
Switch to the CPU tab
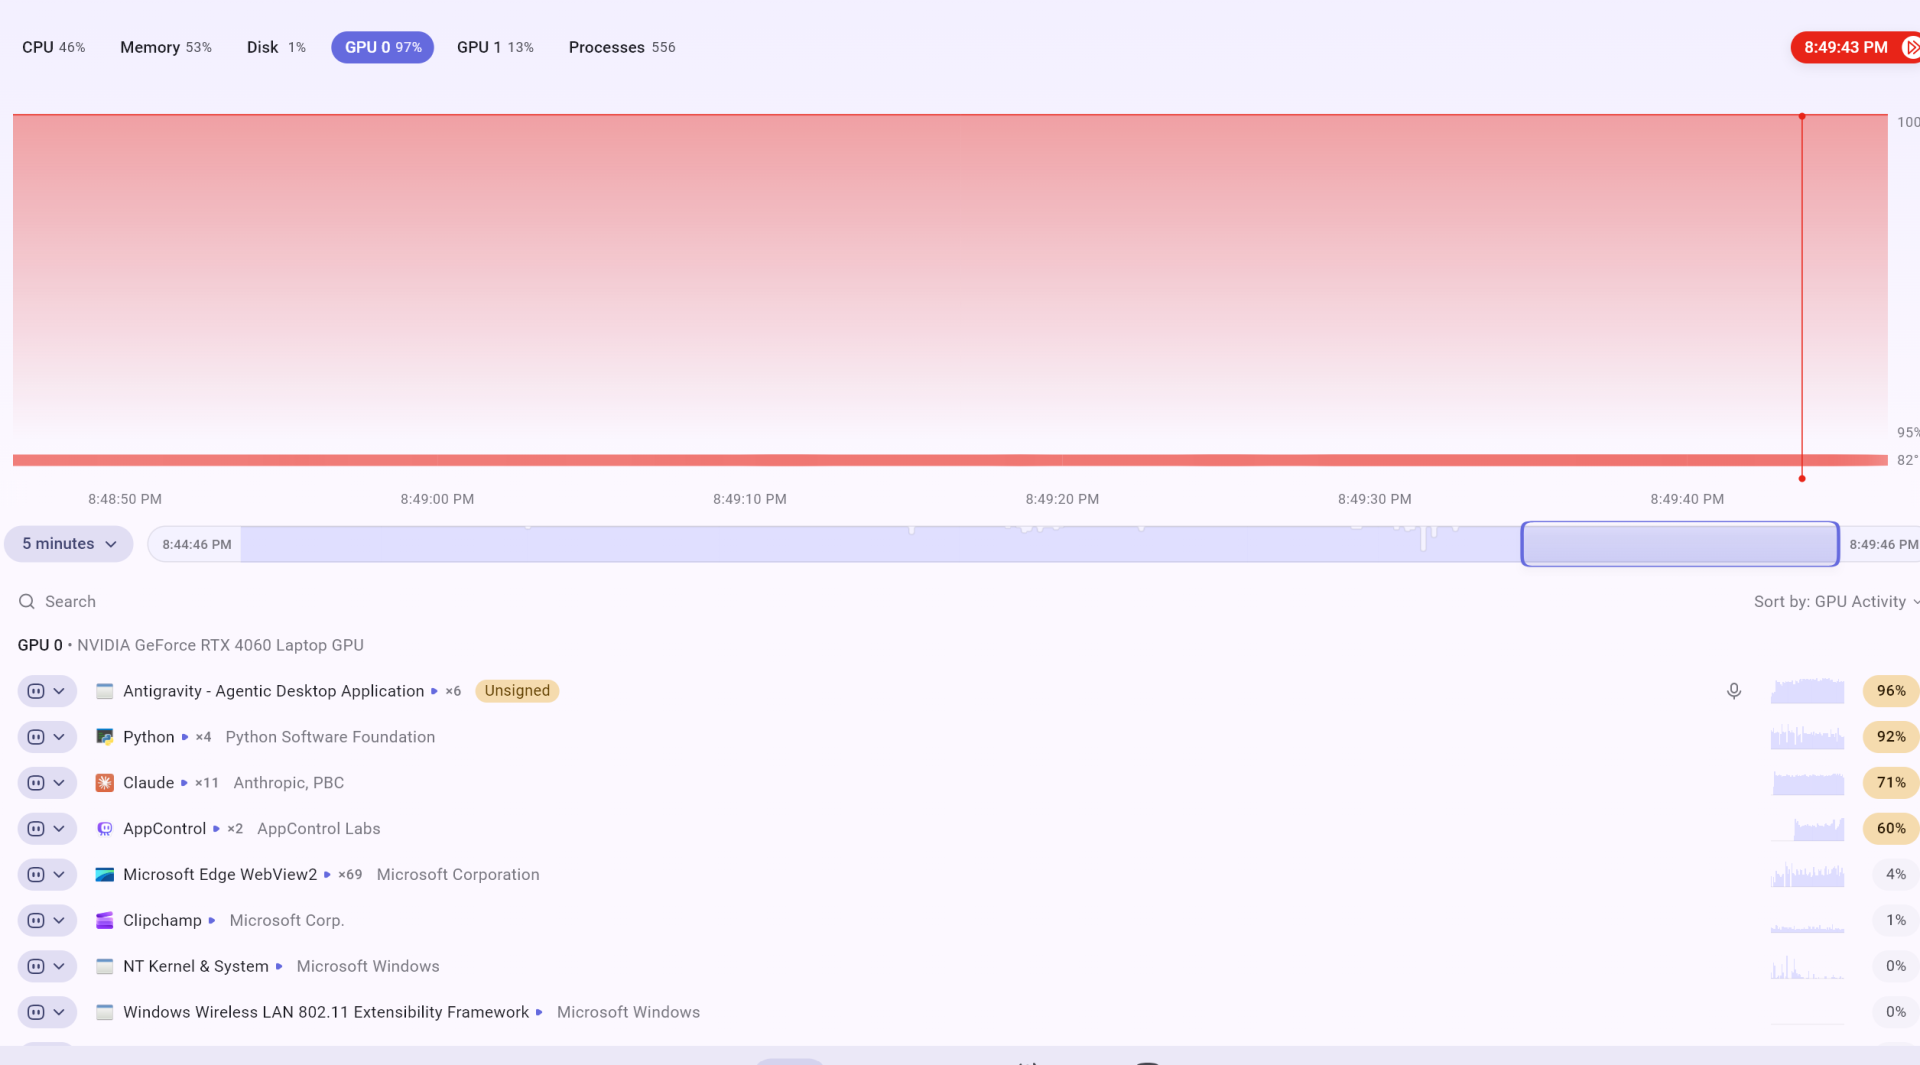tap(53, 47)
